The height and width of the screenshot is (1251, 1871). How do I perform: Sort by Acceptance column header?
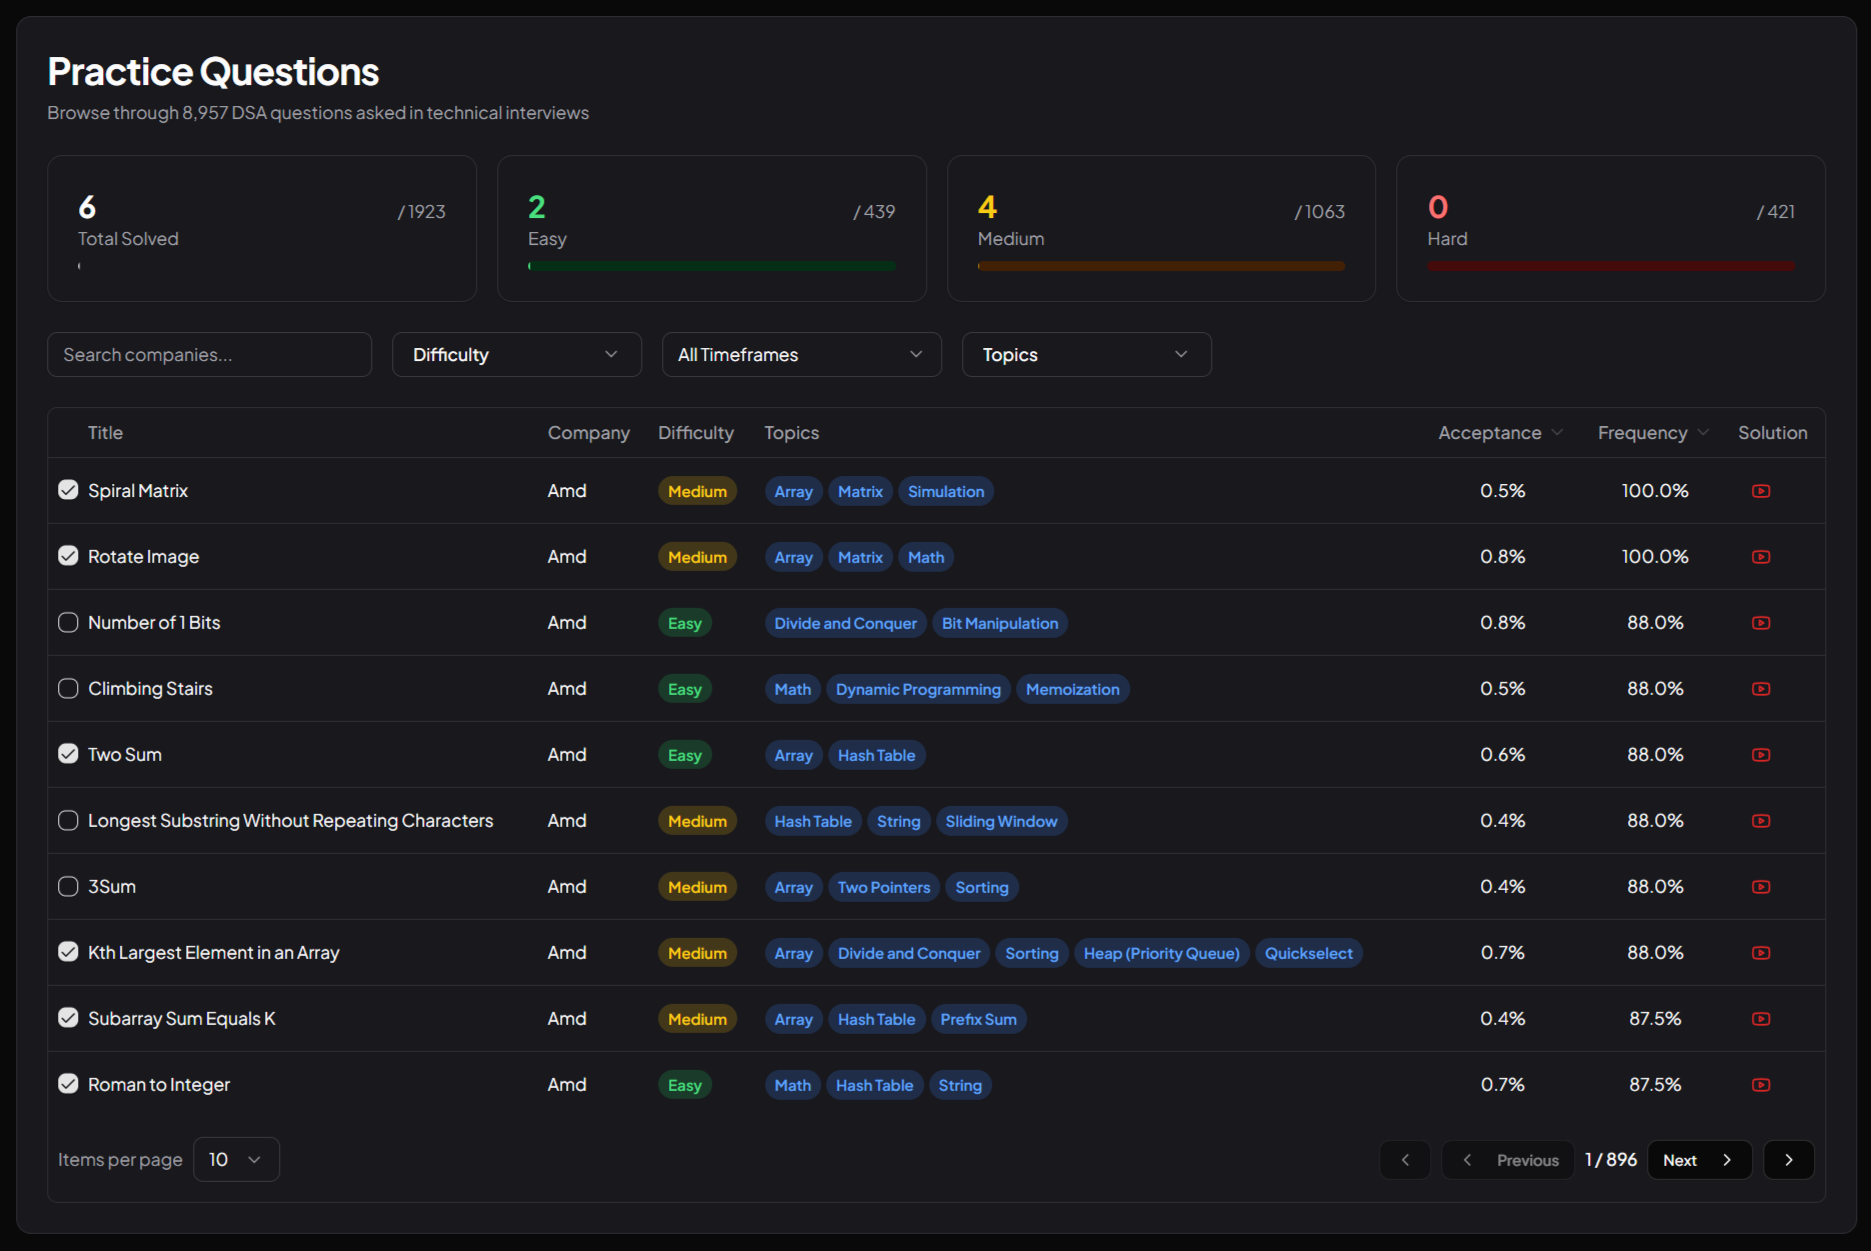pos(1499,433)
